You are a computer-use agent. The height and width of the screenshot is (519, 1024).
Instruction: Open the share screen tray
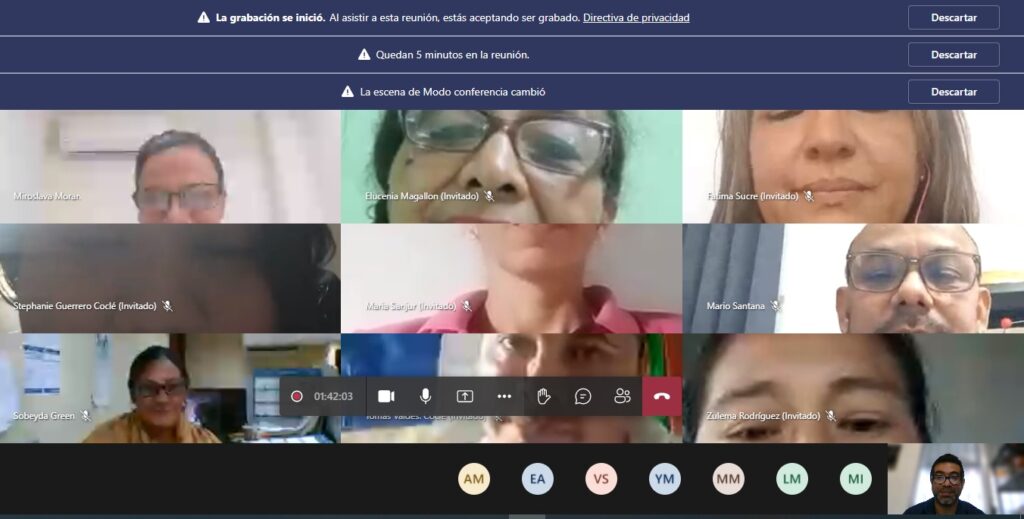[x=464, y=396]
